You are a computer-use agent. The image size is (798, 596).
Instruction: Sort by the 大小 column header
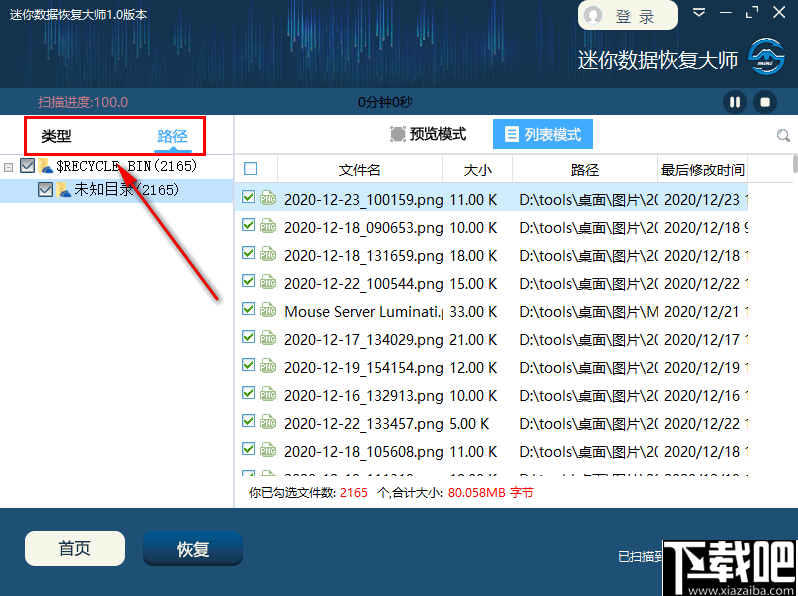pyautogui.click(x=477, y=169)
